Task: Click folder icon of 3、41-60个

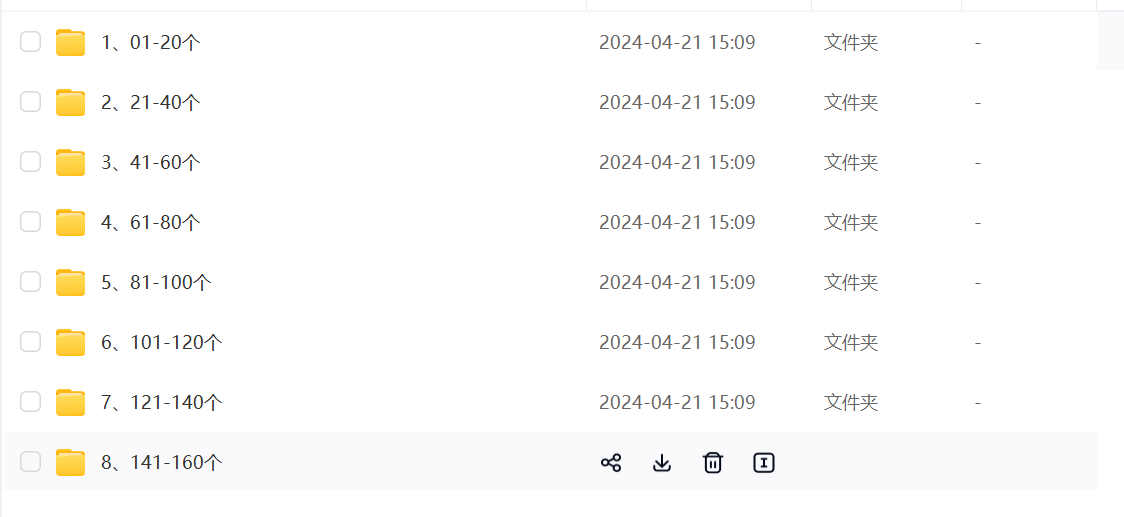Action: pyautogui.click(x=70, y=162)
